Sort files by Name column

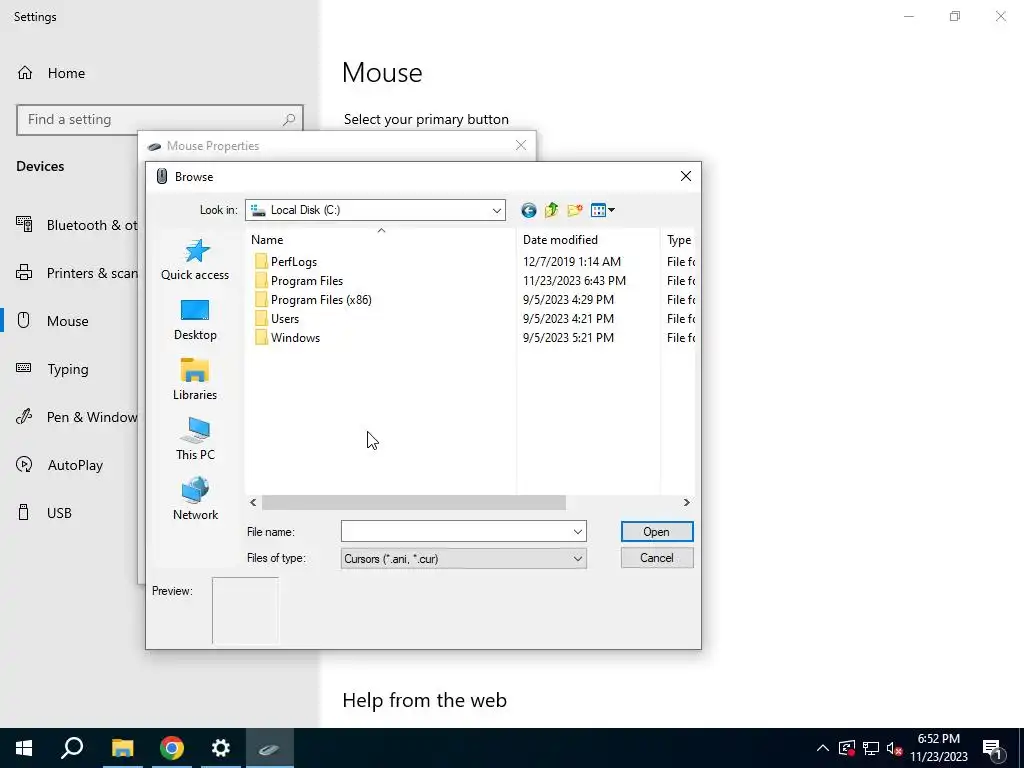tap(380, 240)
